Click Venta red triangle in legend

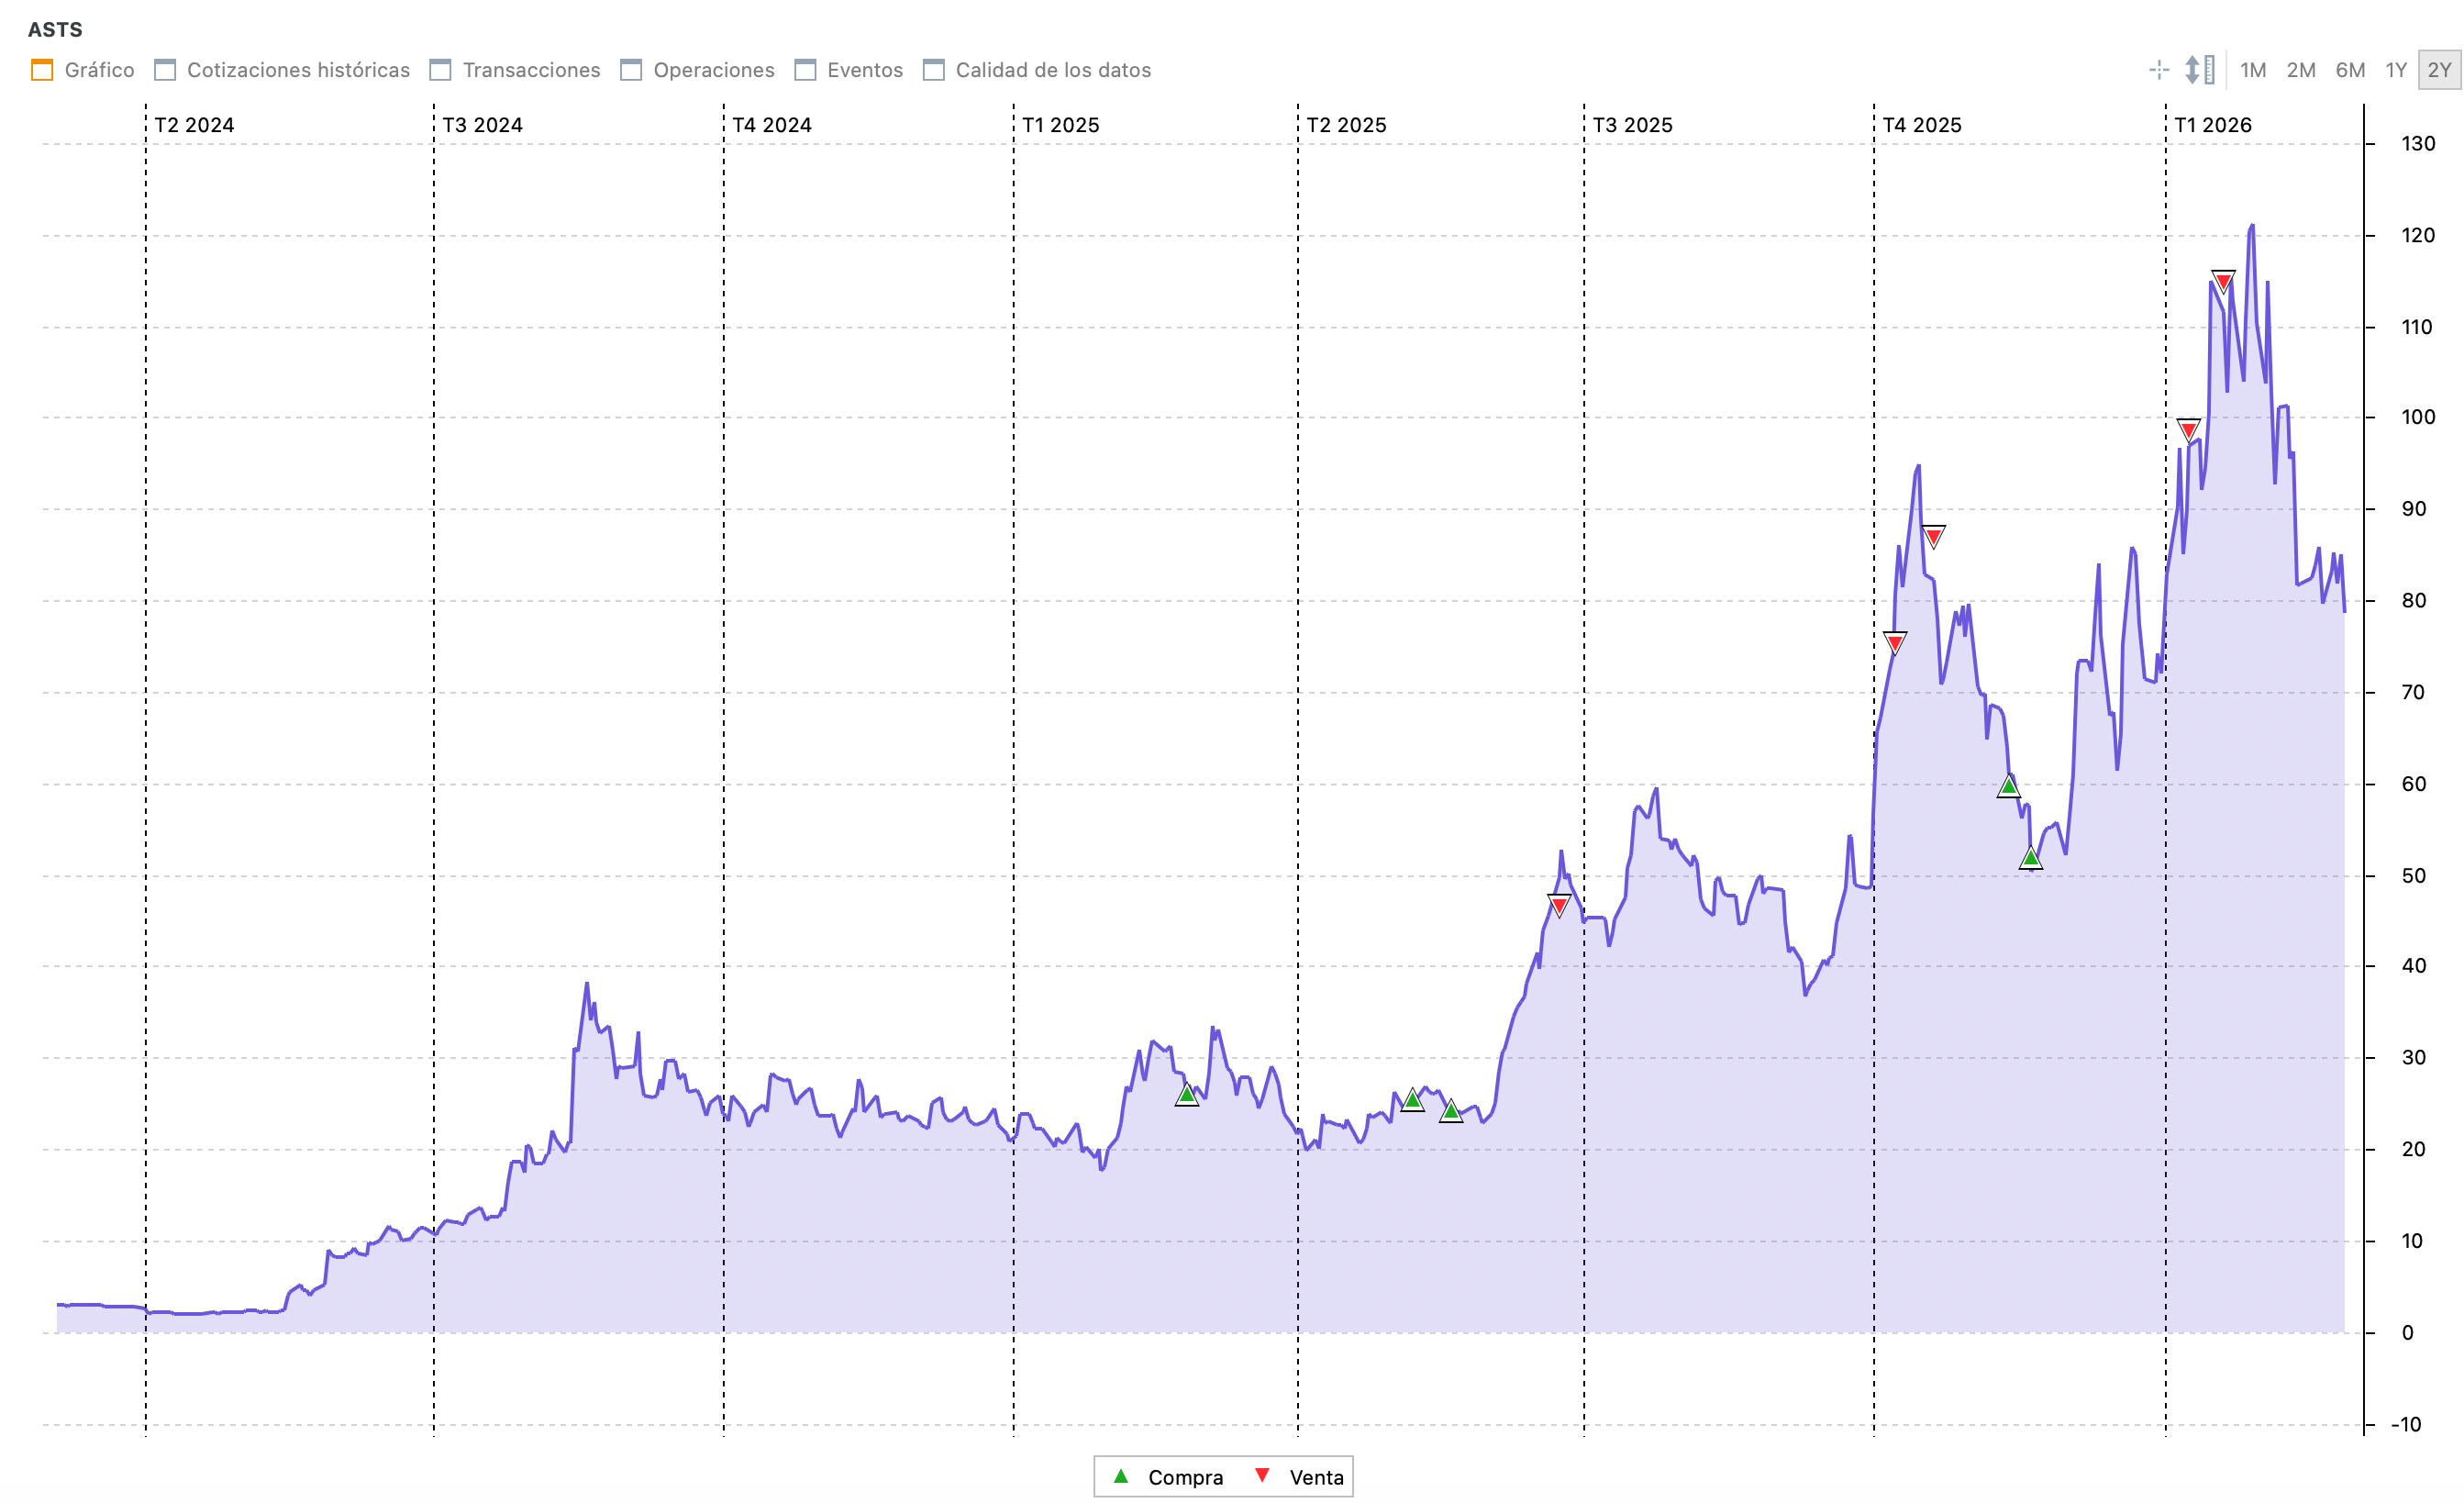tap(1262, 1476)
